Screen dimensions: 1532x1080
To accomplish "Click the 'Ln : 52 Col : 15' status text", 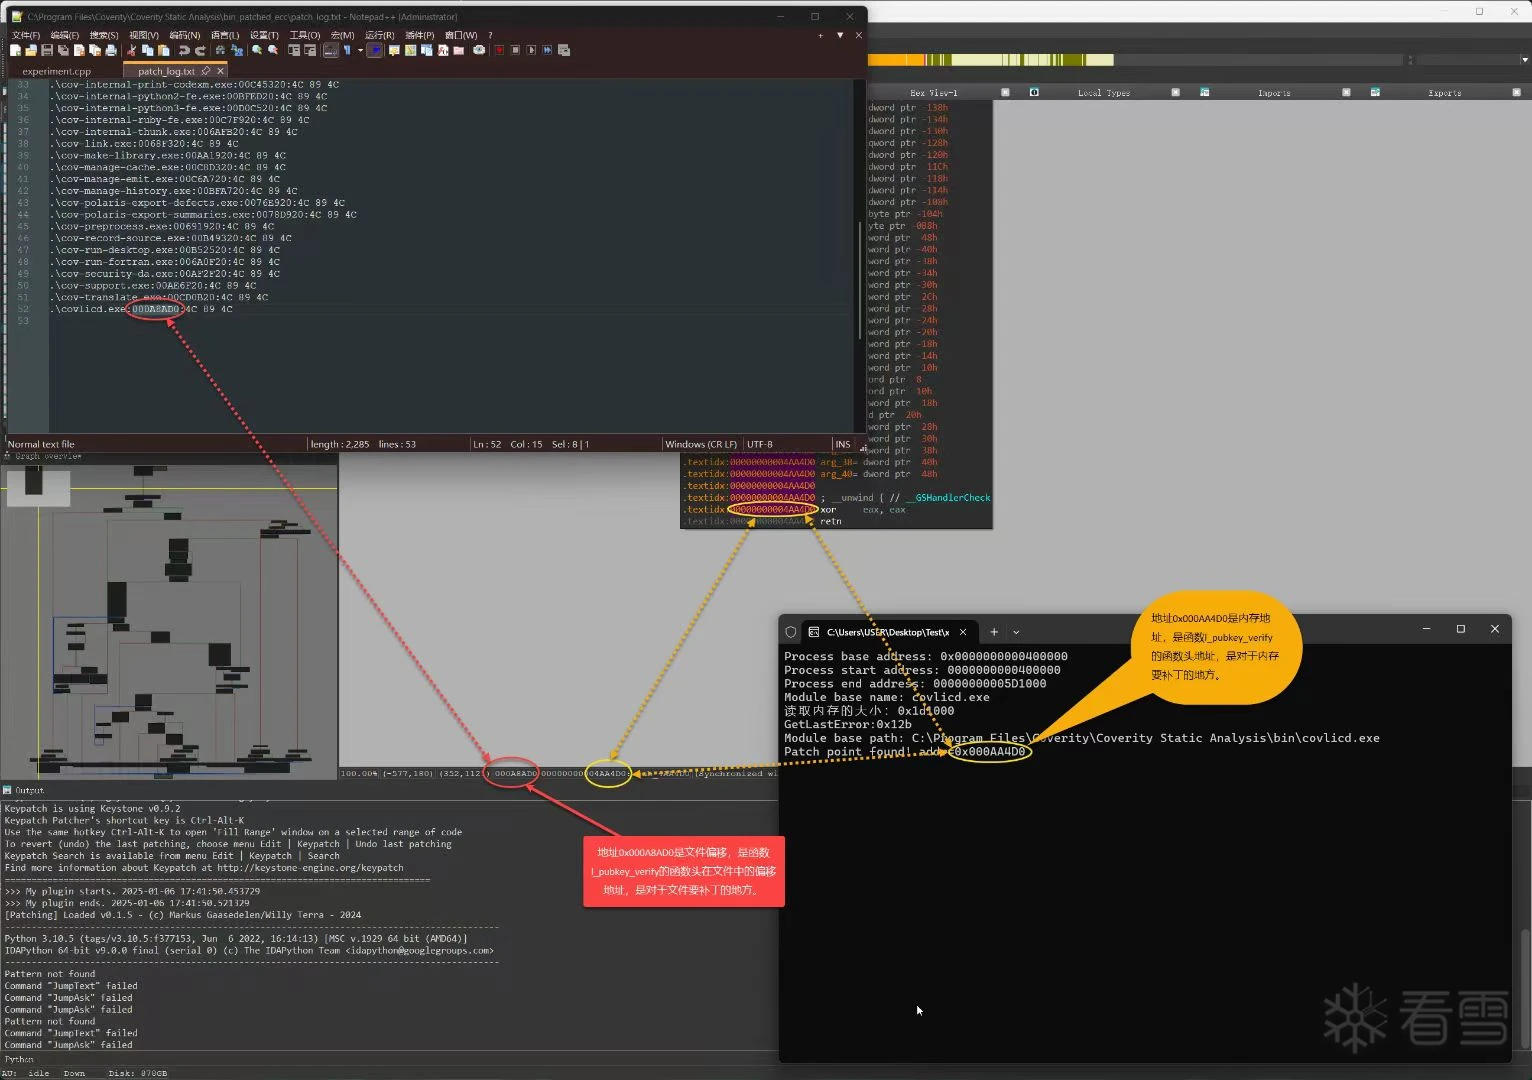I will pos(507,444).
